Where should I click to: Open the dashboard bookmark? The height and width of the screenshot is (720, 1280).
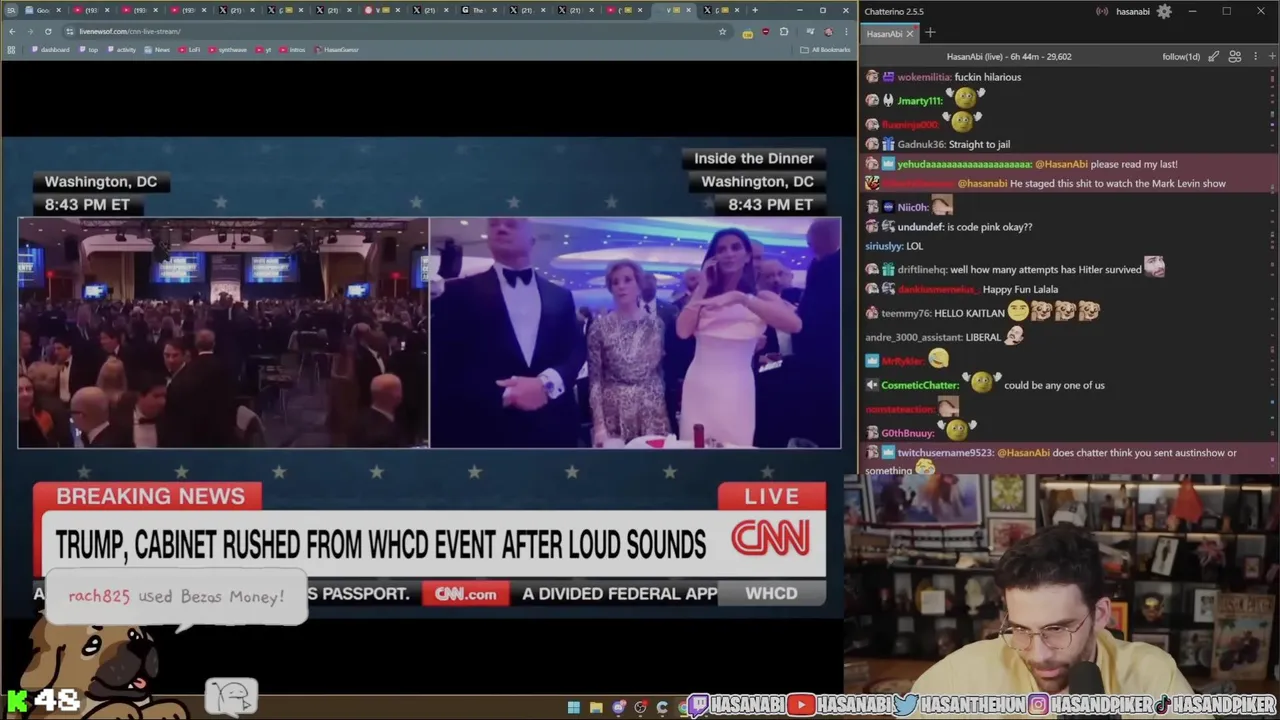pos(50,50)
